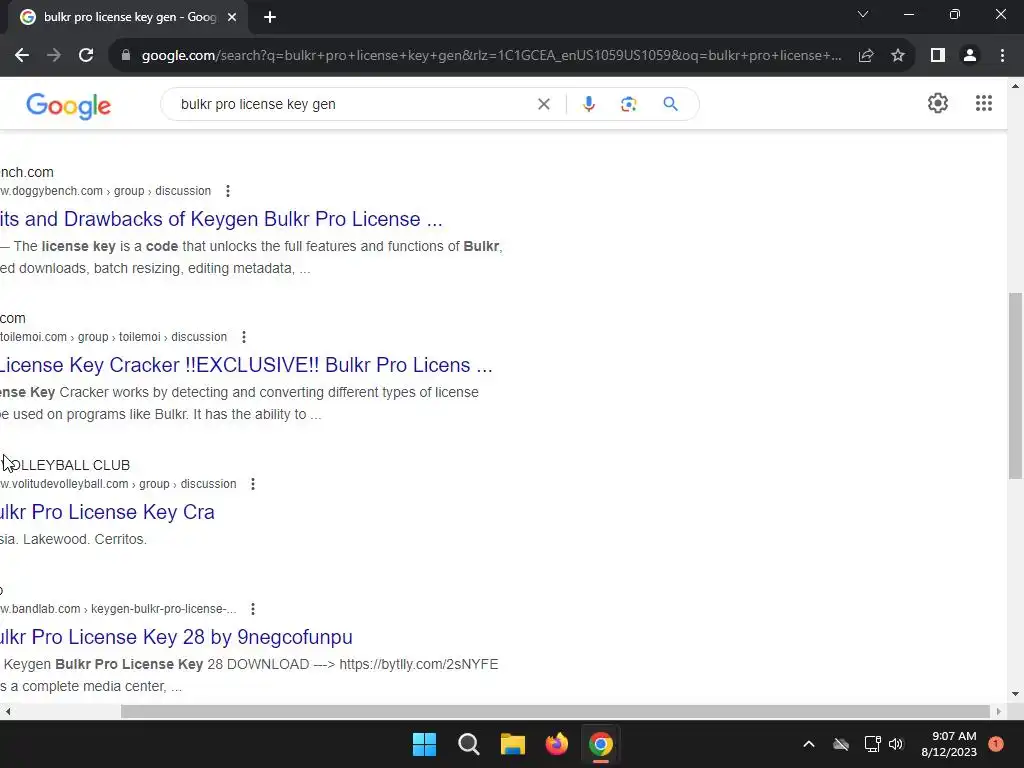Open Drawbacks of Keygen Bulkr Pro result

221,219
